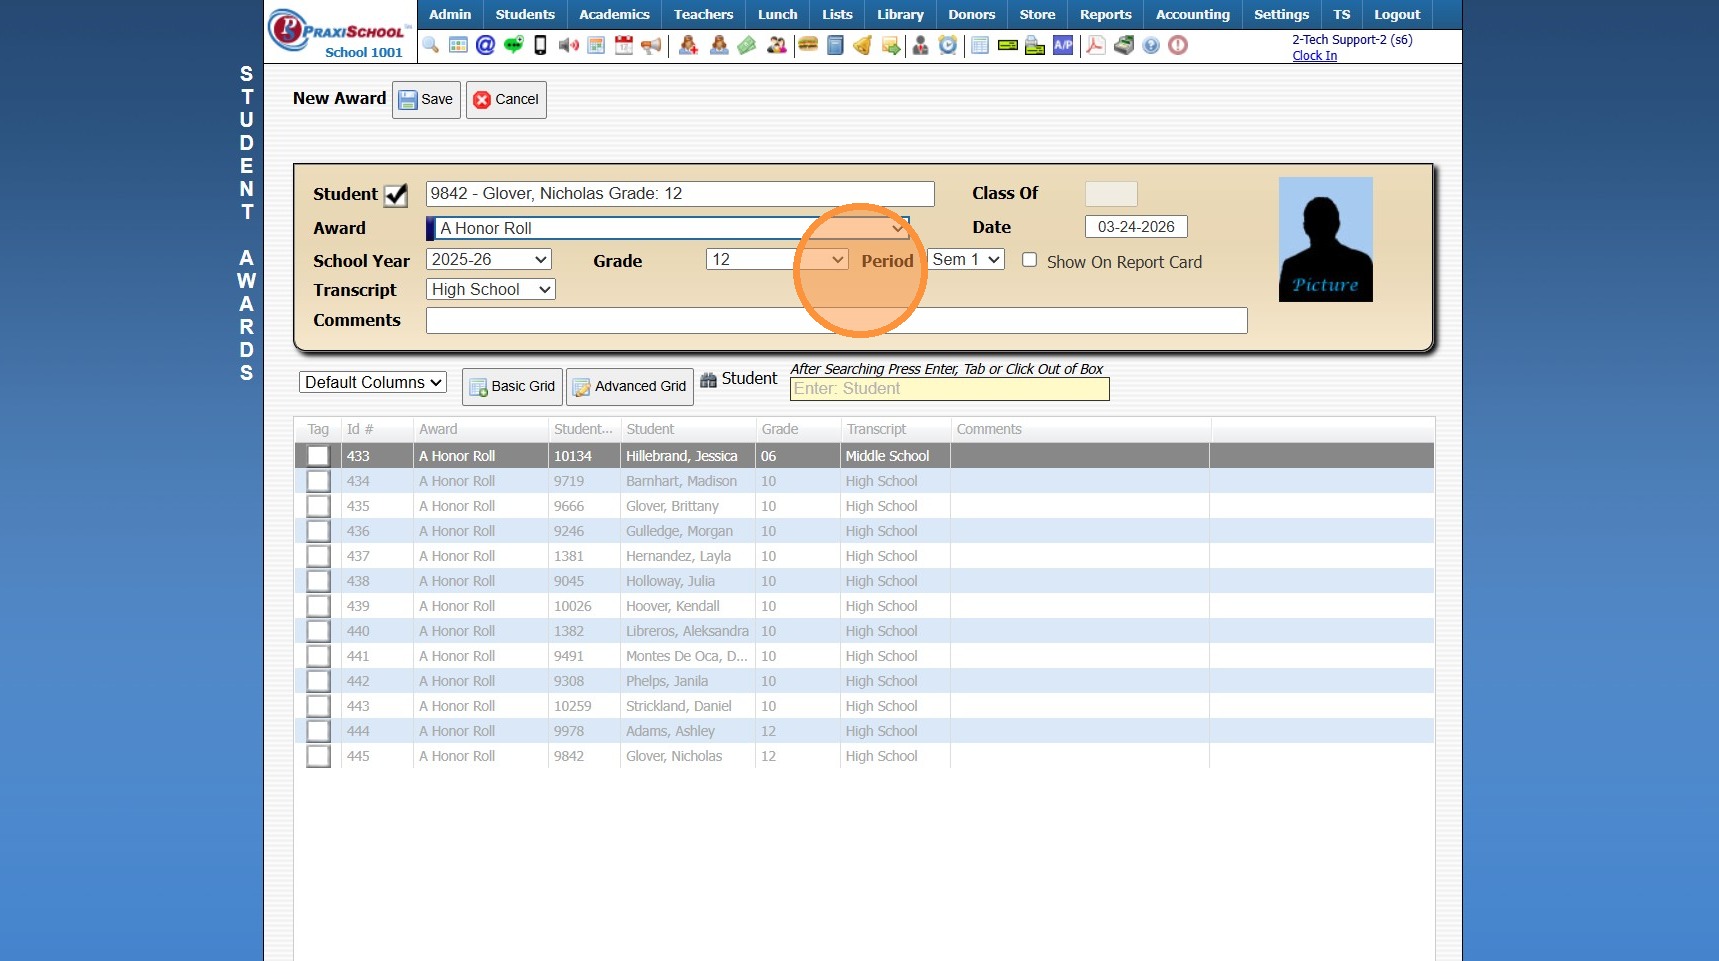
Task: Check the tag box for Adams, Ashley
Action: click(318, 731)
